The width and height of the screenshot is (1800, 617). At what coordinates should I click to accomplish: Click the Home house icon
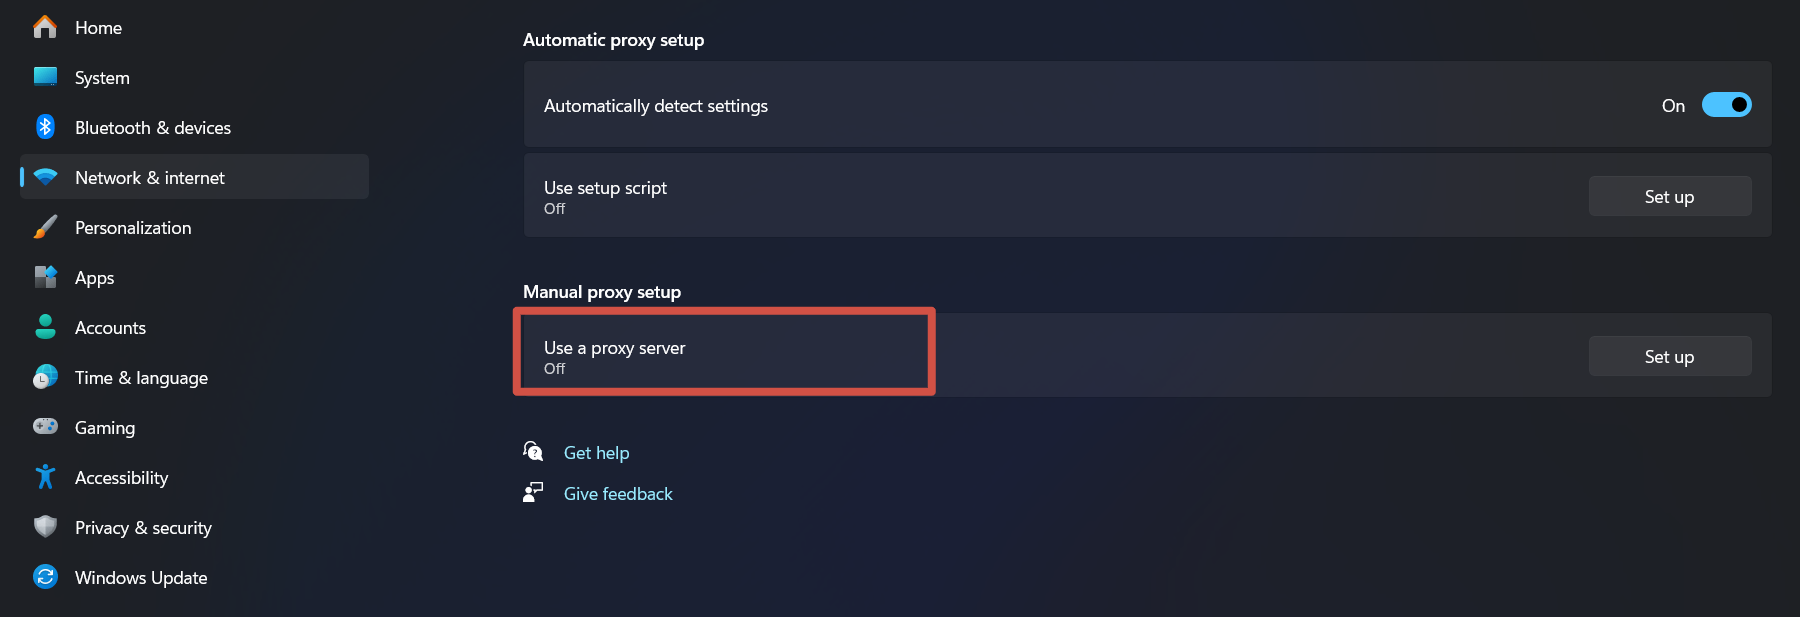[x=45, y=27]
